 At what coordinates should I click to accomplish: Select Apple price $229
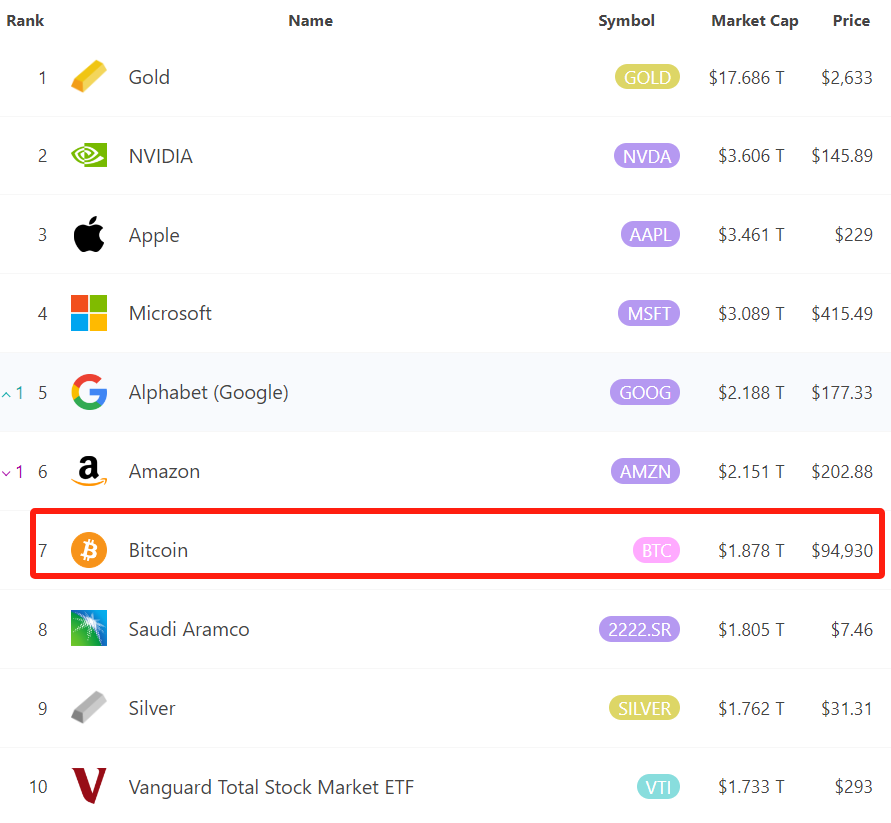coord(853,235)
